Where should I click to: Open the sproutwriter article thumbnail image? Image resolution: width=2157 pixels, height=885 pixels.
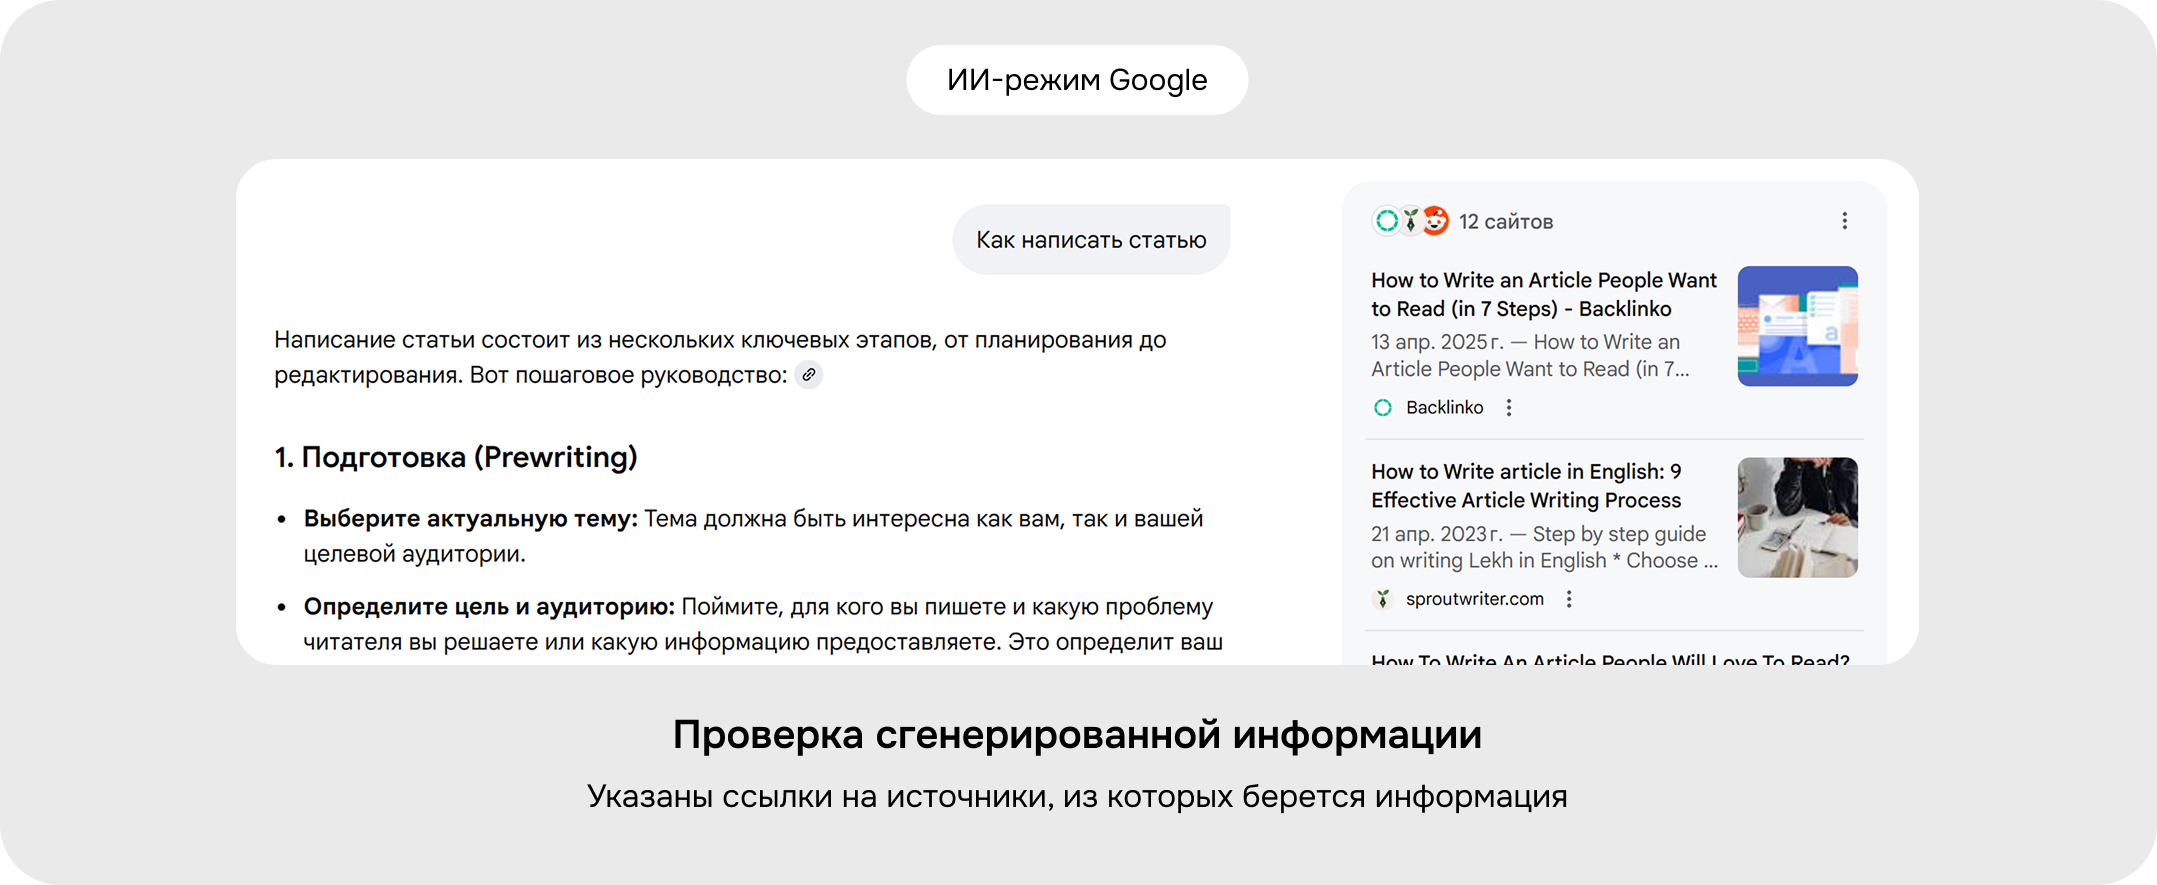click(x=1798, y=517)
